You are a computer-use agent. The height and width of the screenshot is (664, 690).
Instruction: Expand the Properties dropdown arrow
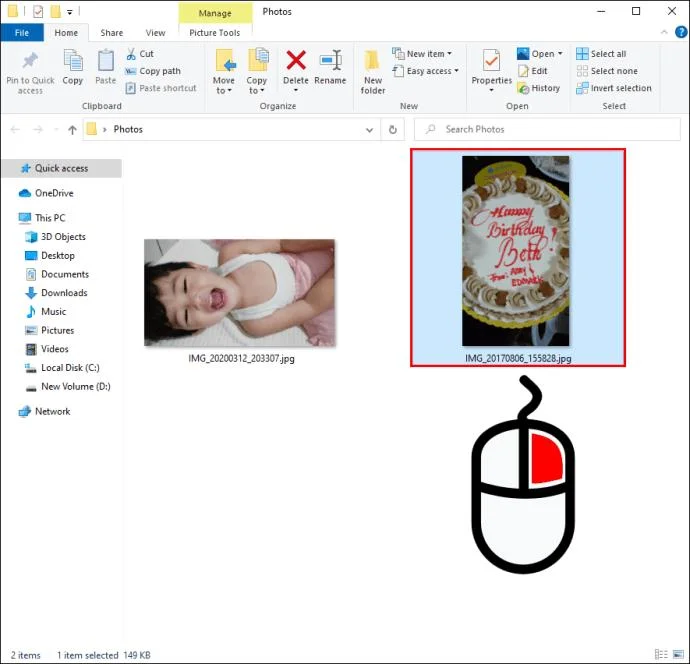point(492,90)
